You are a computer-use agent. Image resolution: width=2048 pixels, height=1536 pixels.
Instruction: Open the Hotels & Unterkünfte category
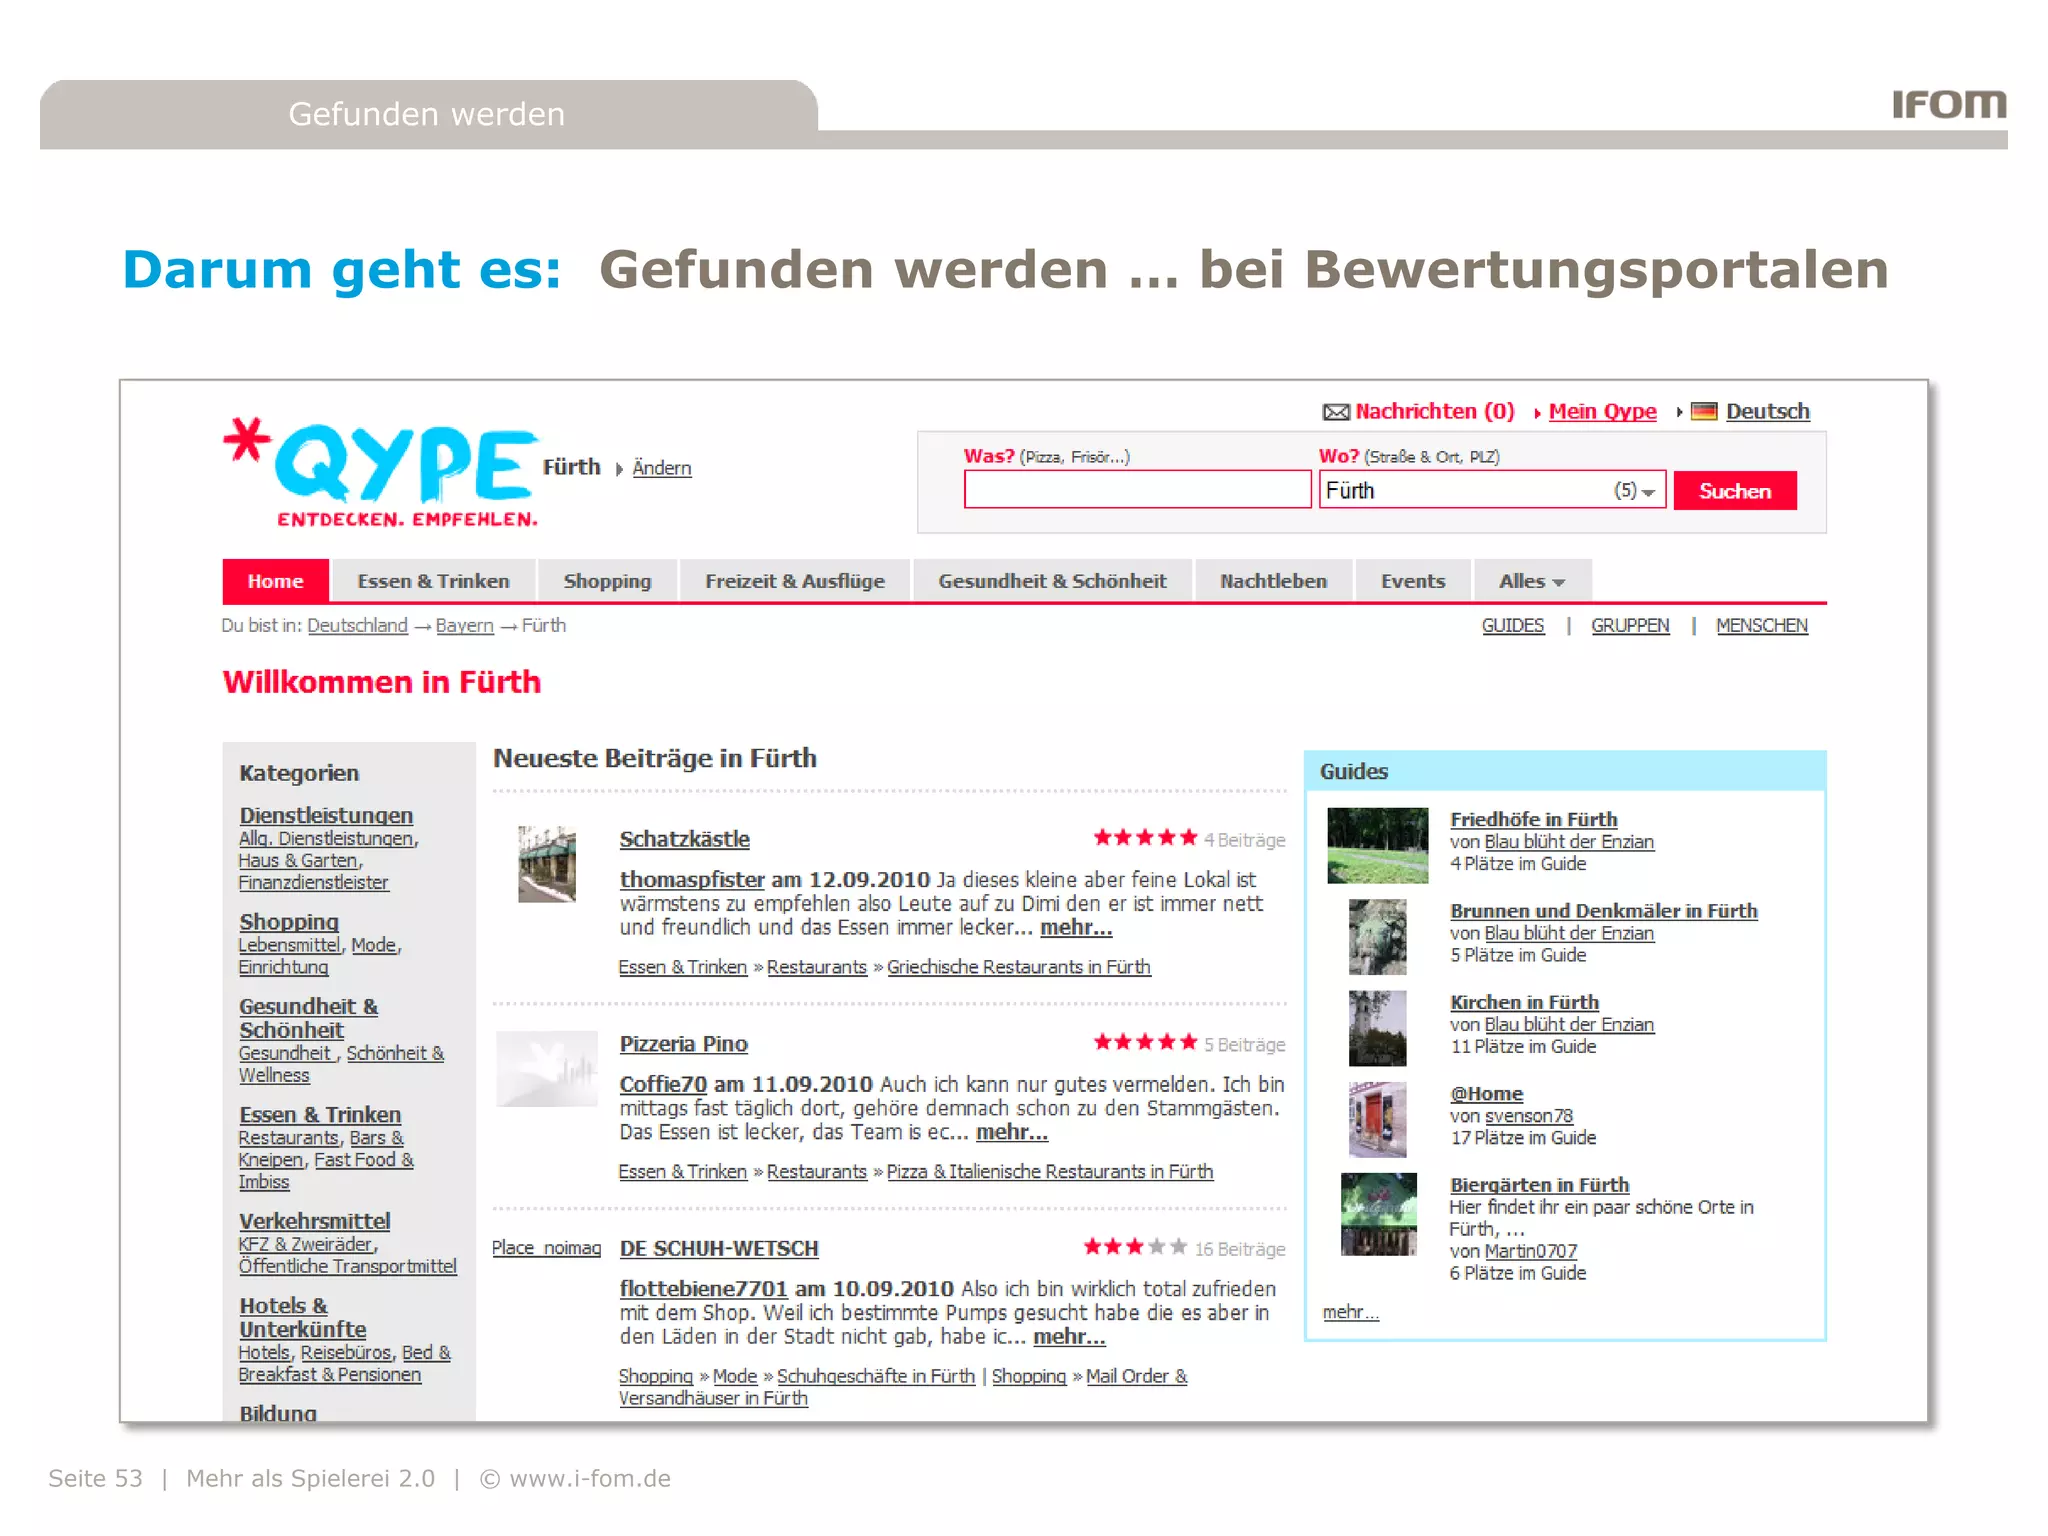click(x=302, y=1317)
